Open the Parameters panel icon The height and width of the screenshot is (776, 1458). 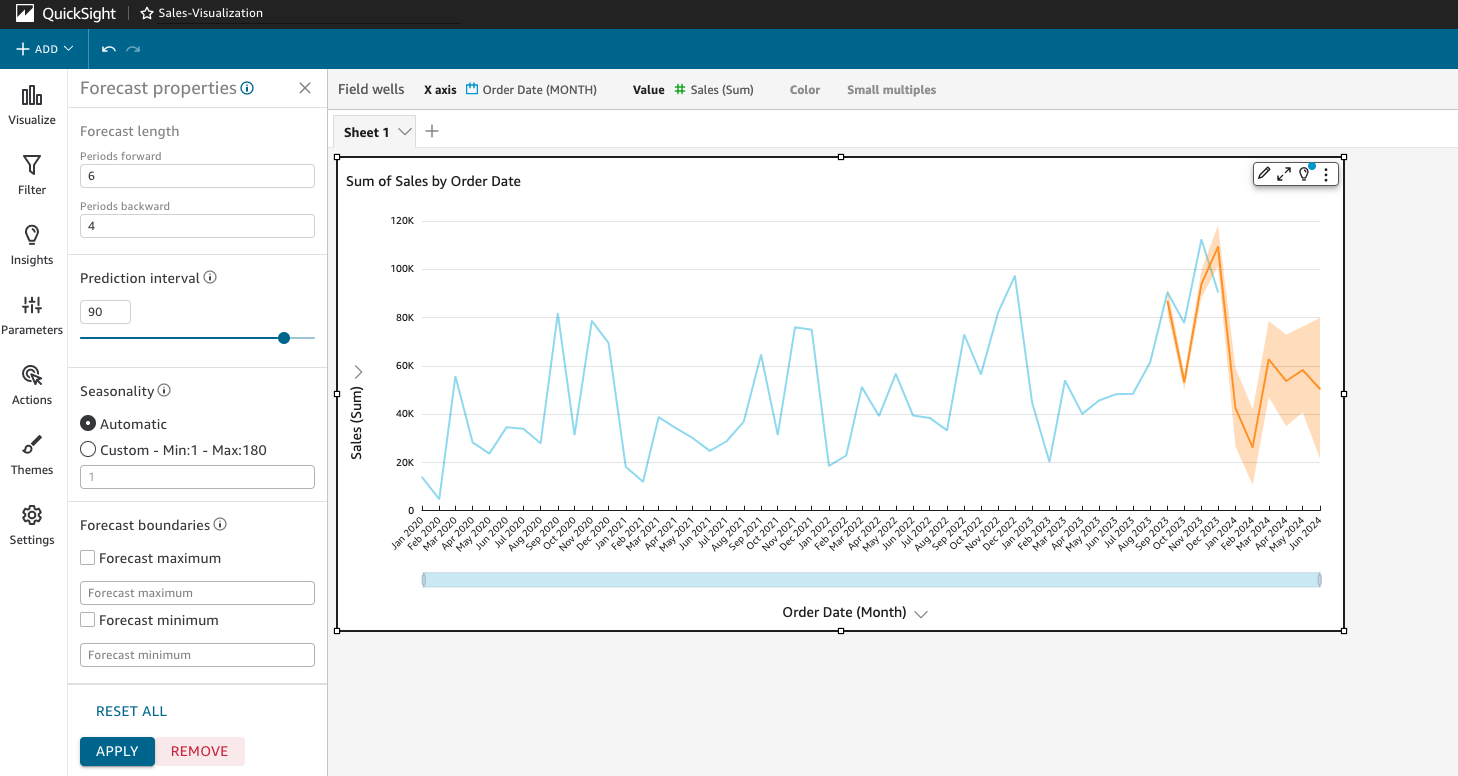pos(31,311)
